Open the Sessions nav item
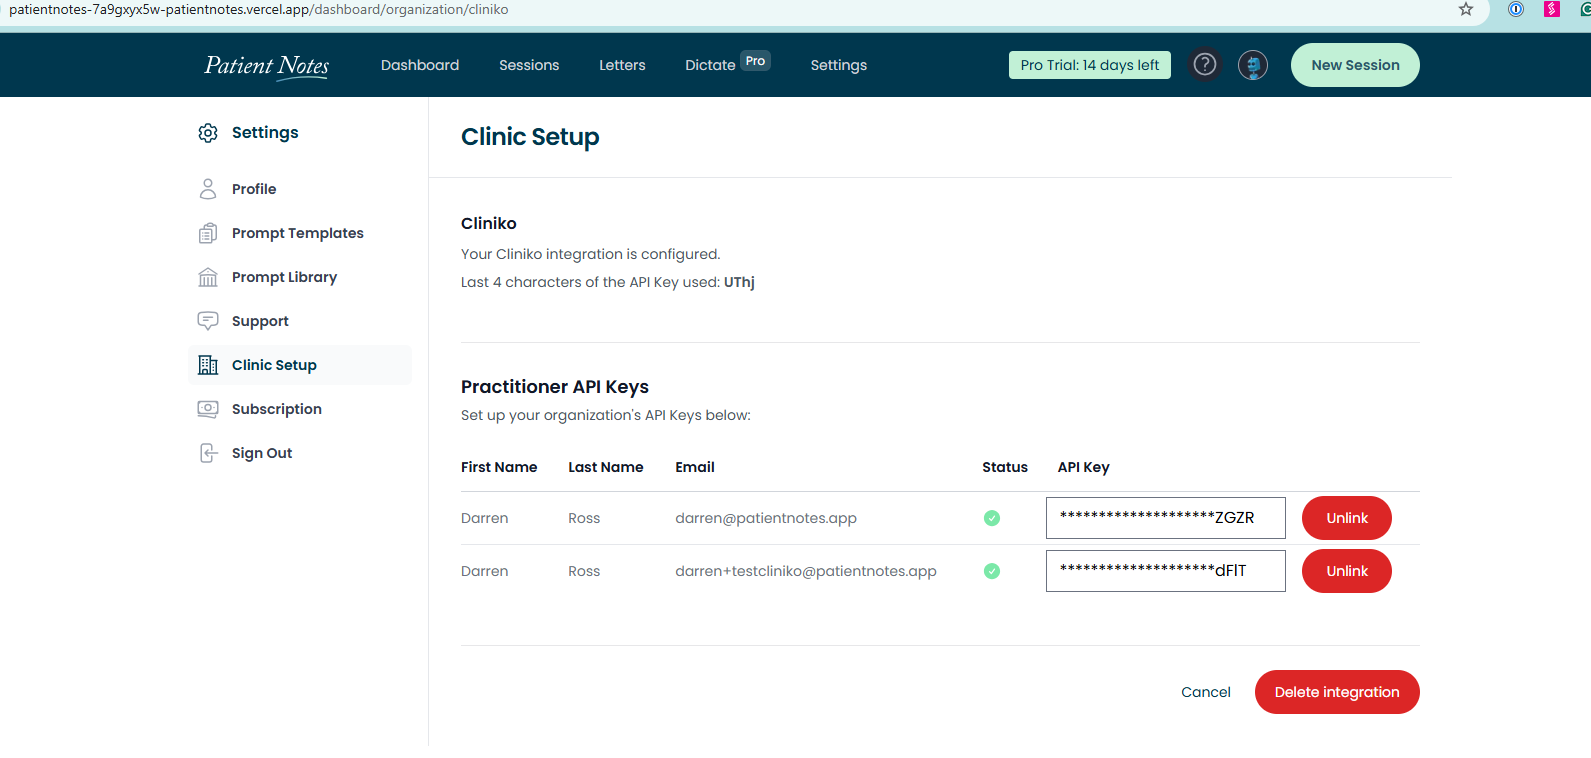This screenshot has height=758, width=1591. coord(529,65)
